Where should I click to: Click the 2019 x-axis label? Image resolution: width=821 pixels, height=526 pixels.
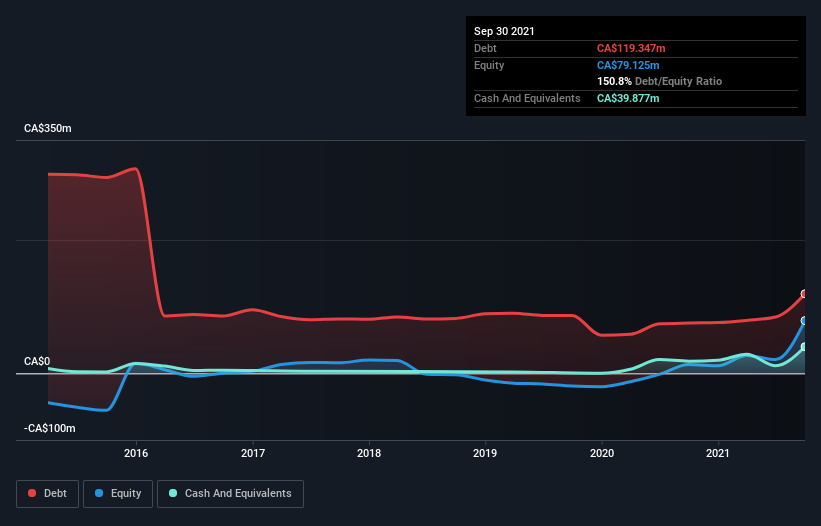(485, 453)
